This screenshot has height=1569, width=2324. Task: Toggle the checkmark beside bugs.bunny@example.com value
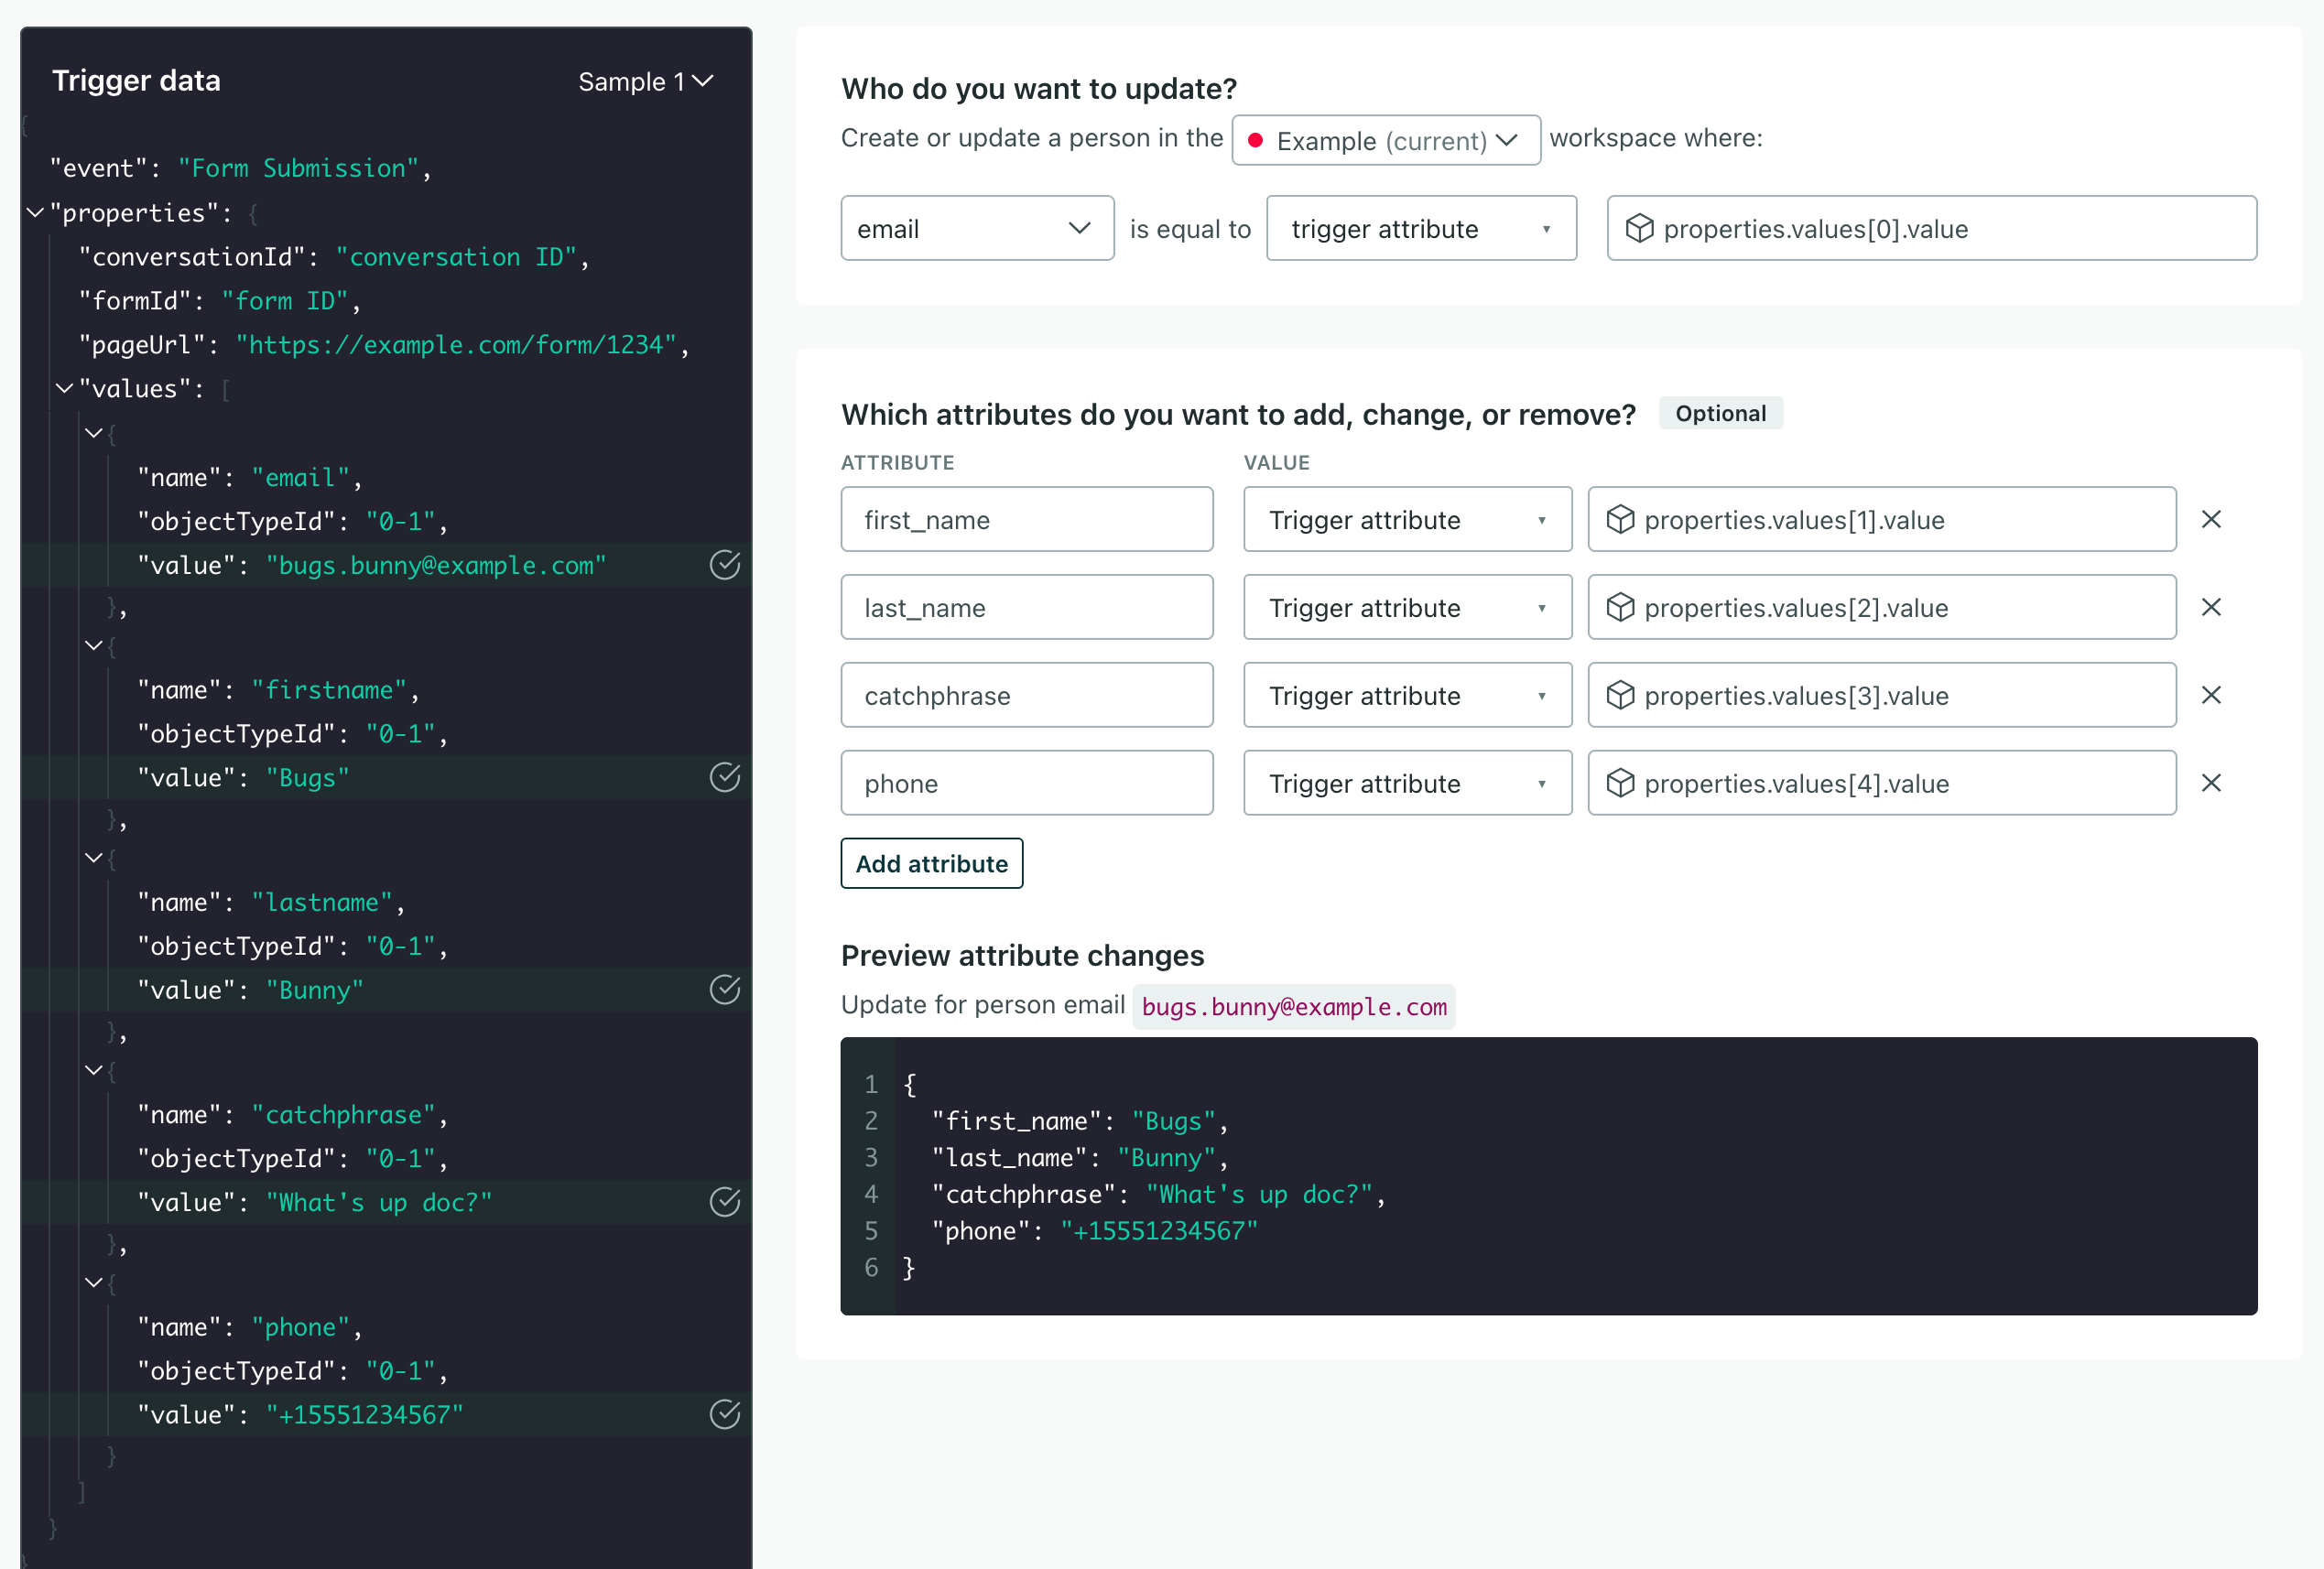(x=725, y=565)
